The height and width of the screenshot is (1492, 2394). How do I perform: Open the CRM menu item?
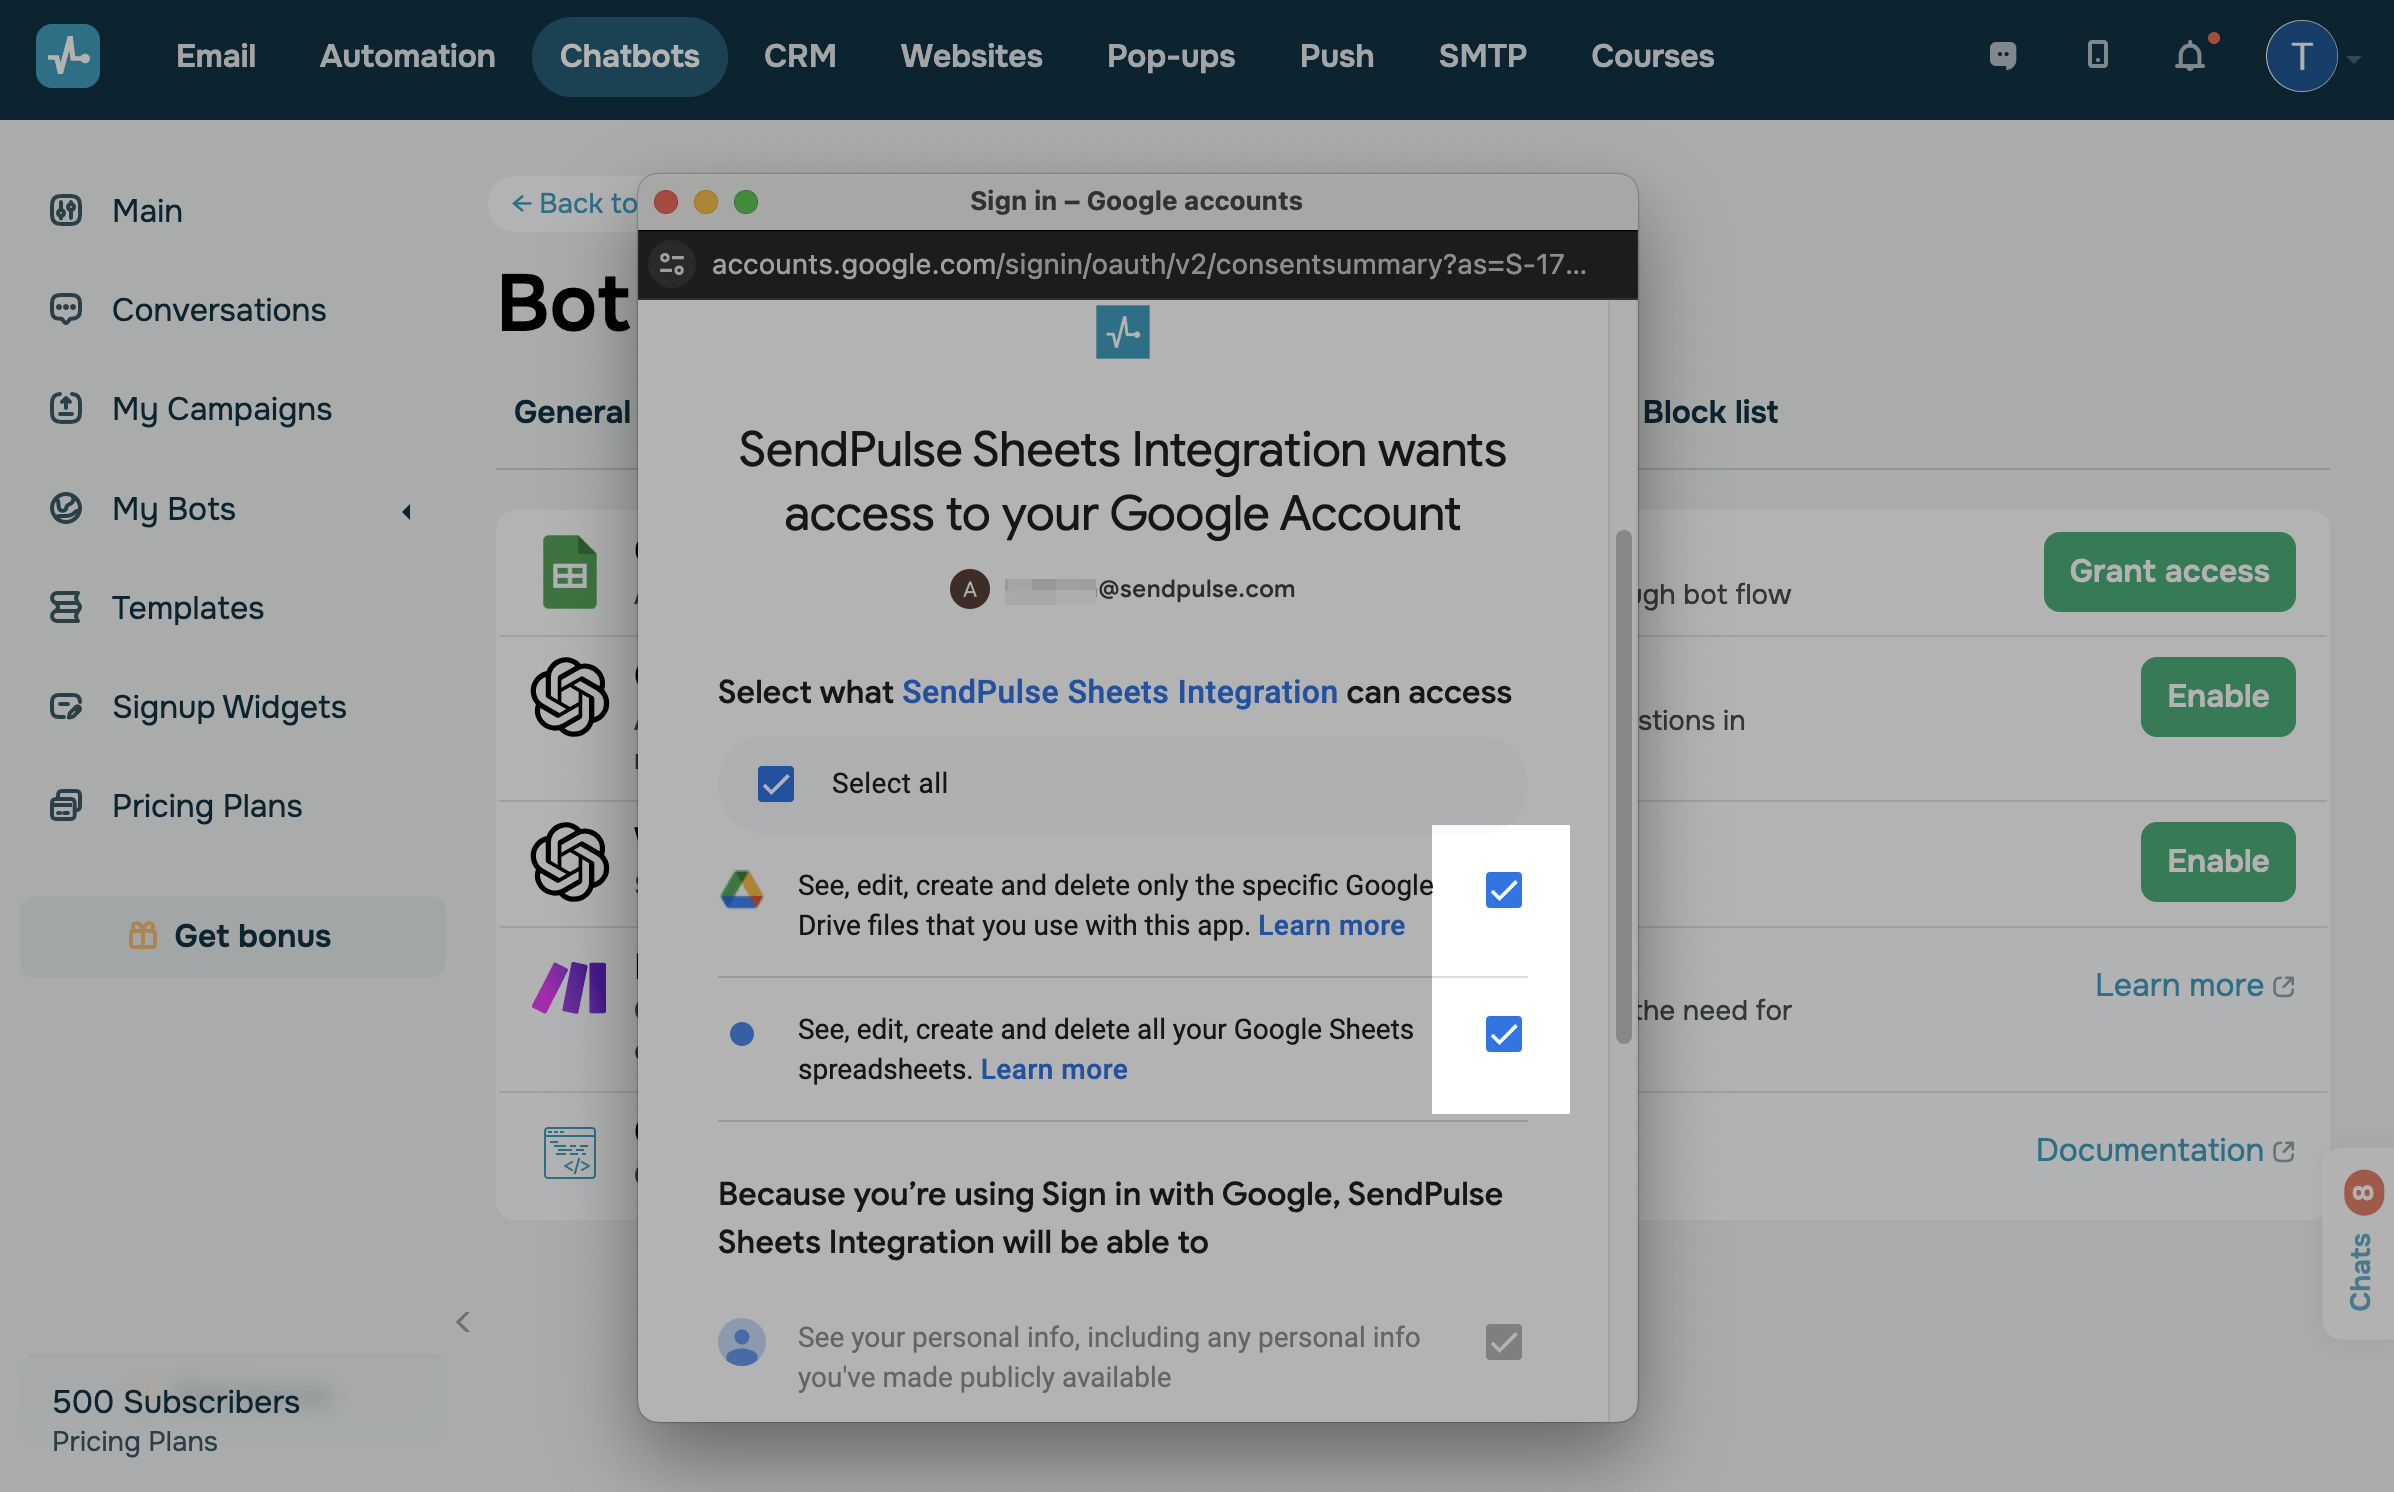799,56
